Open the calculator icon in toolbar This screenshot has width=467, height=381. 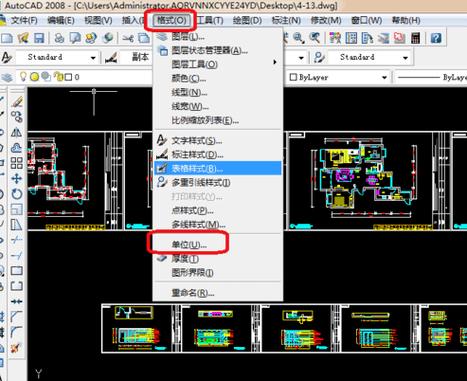point(415,38)
